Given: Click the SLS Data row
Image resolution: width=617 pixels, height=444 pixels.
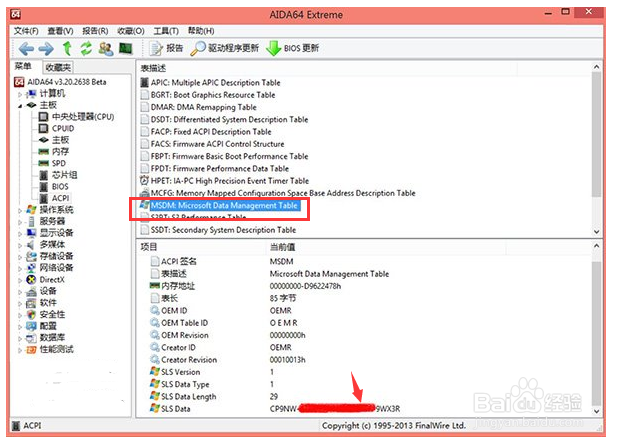Looking at the screenshot, I should 275,409.
